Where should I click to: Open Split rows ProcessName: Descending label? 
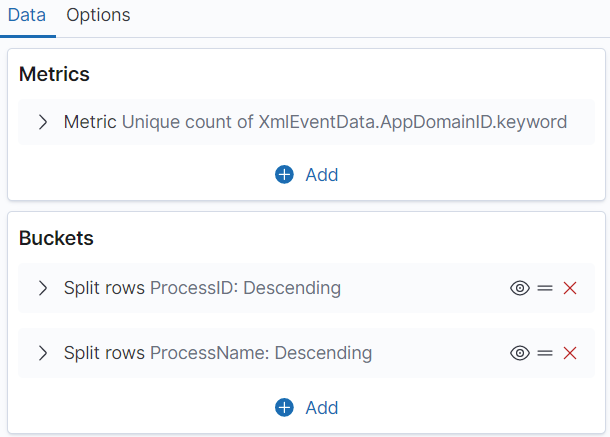pyautogui.click(x=218, y=353)
